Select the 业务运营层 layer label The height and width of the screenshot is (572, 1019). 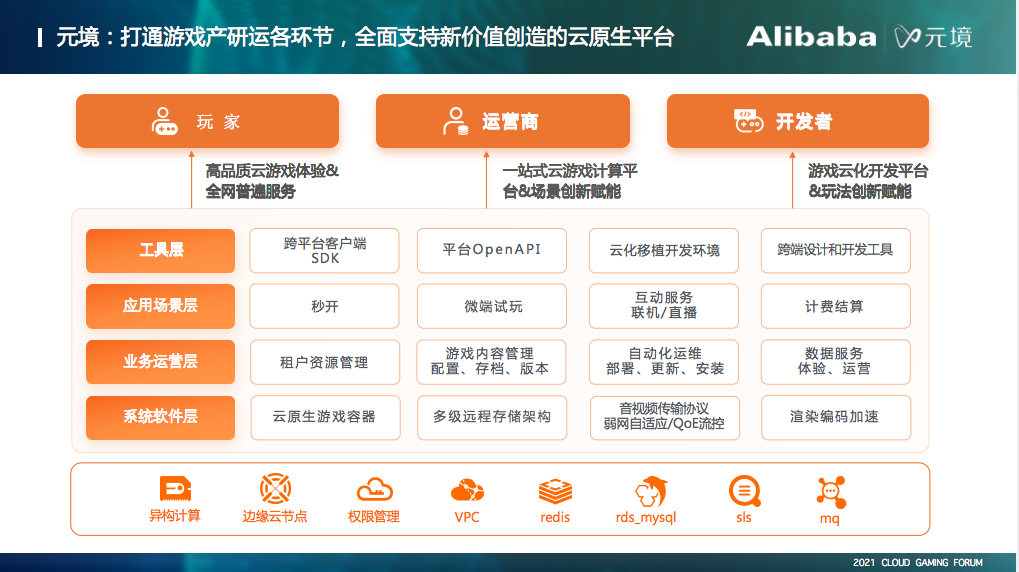pos(161,361)
